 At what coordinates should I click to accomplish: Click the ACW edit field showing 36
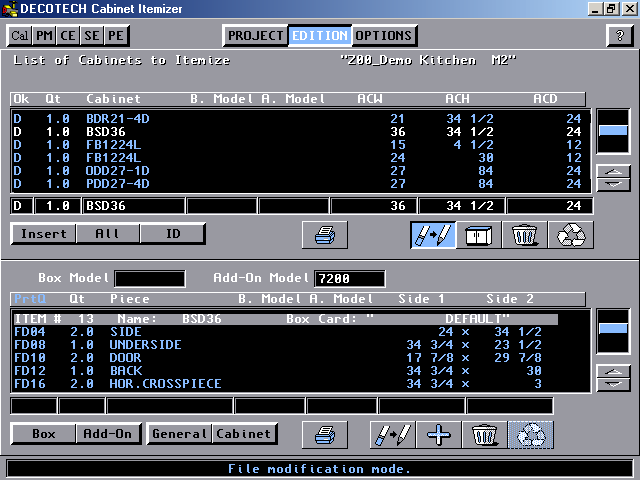373,206
